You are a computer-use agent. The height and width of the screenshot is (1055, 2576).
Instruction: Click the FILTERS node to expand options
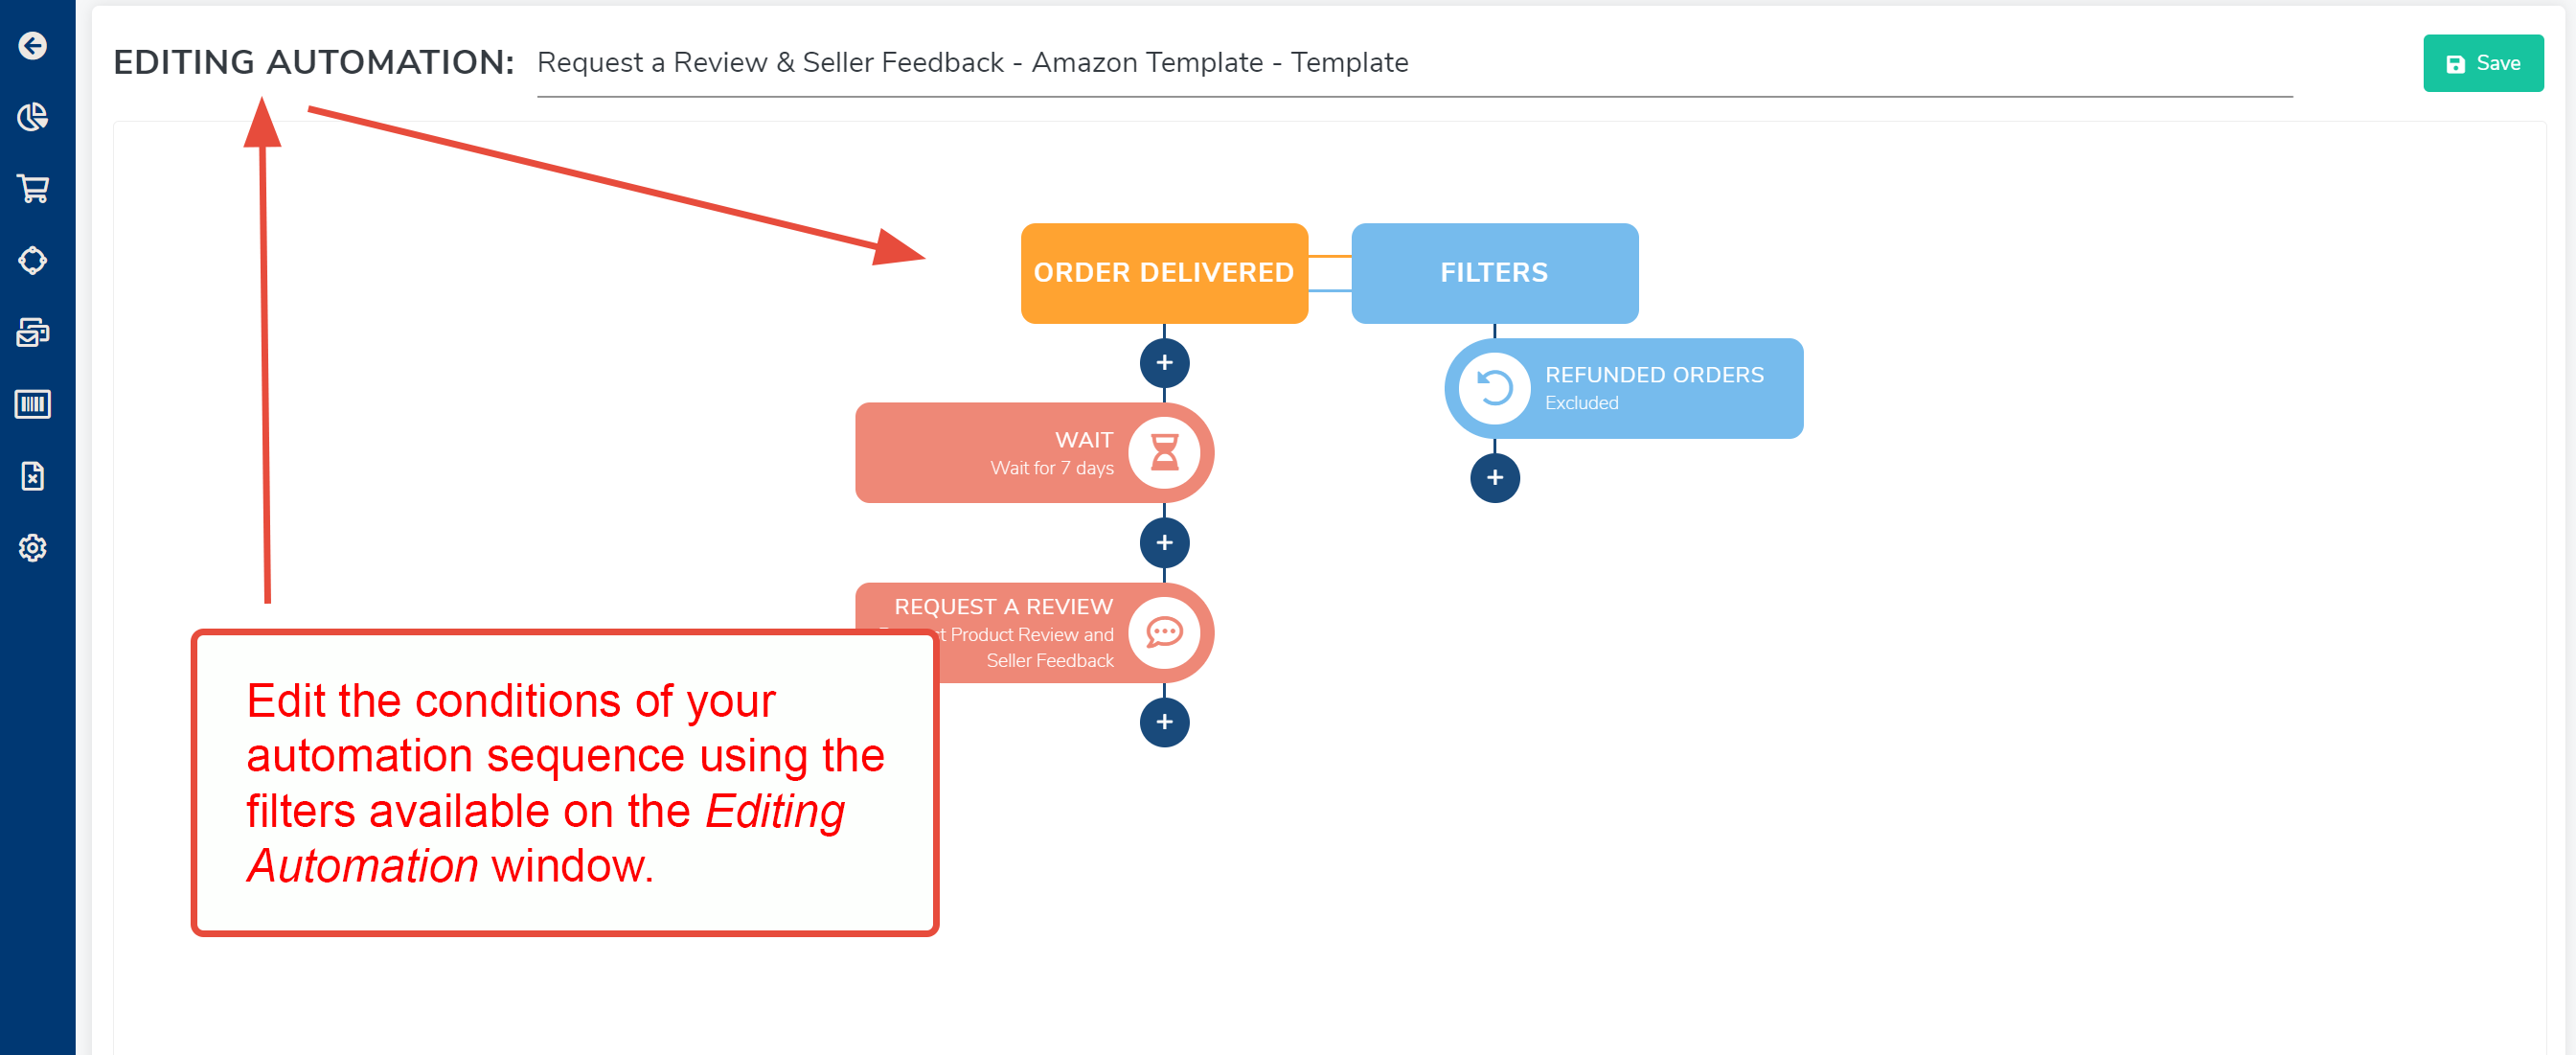point(1490,271)
